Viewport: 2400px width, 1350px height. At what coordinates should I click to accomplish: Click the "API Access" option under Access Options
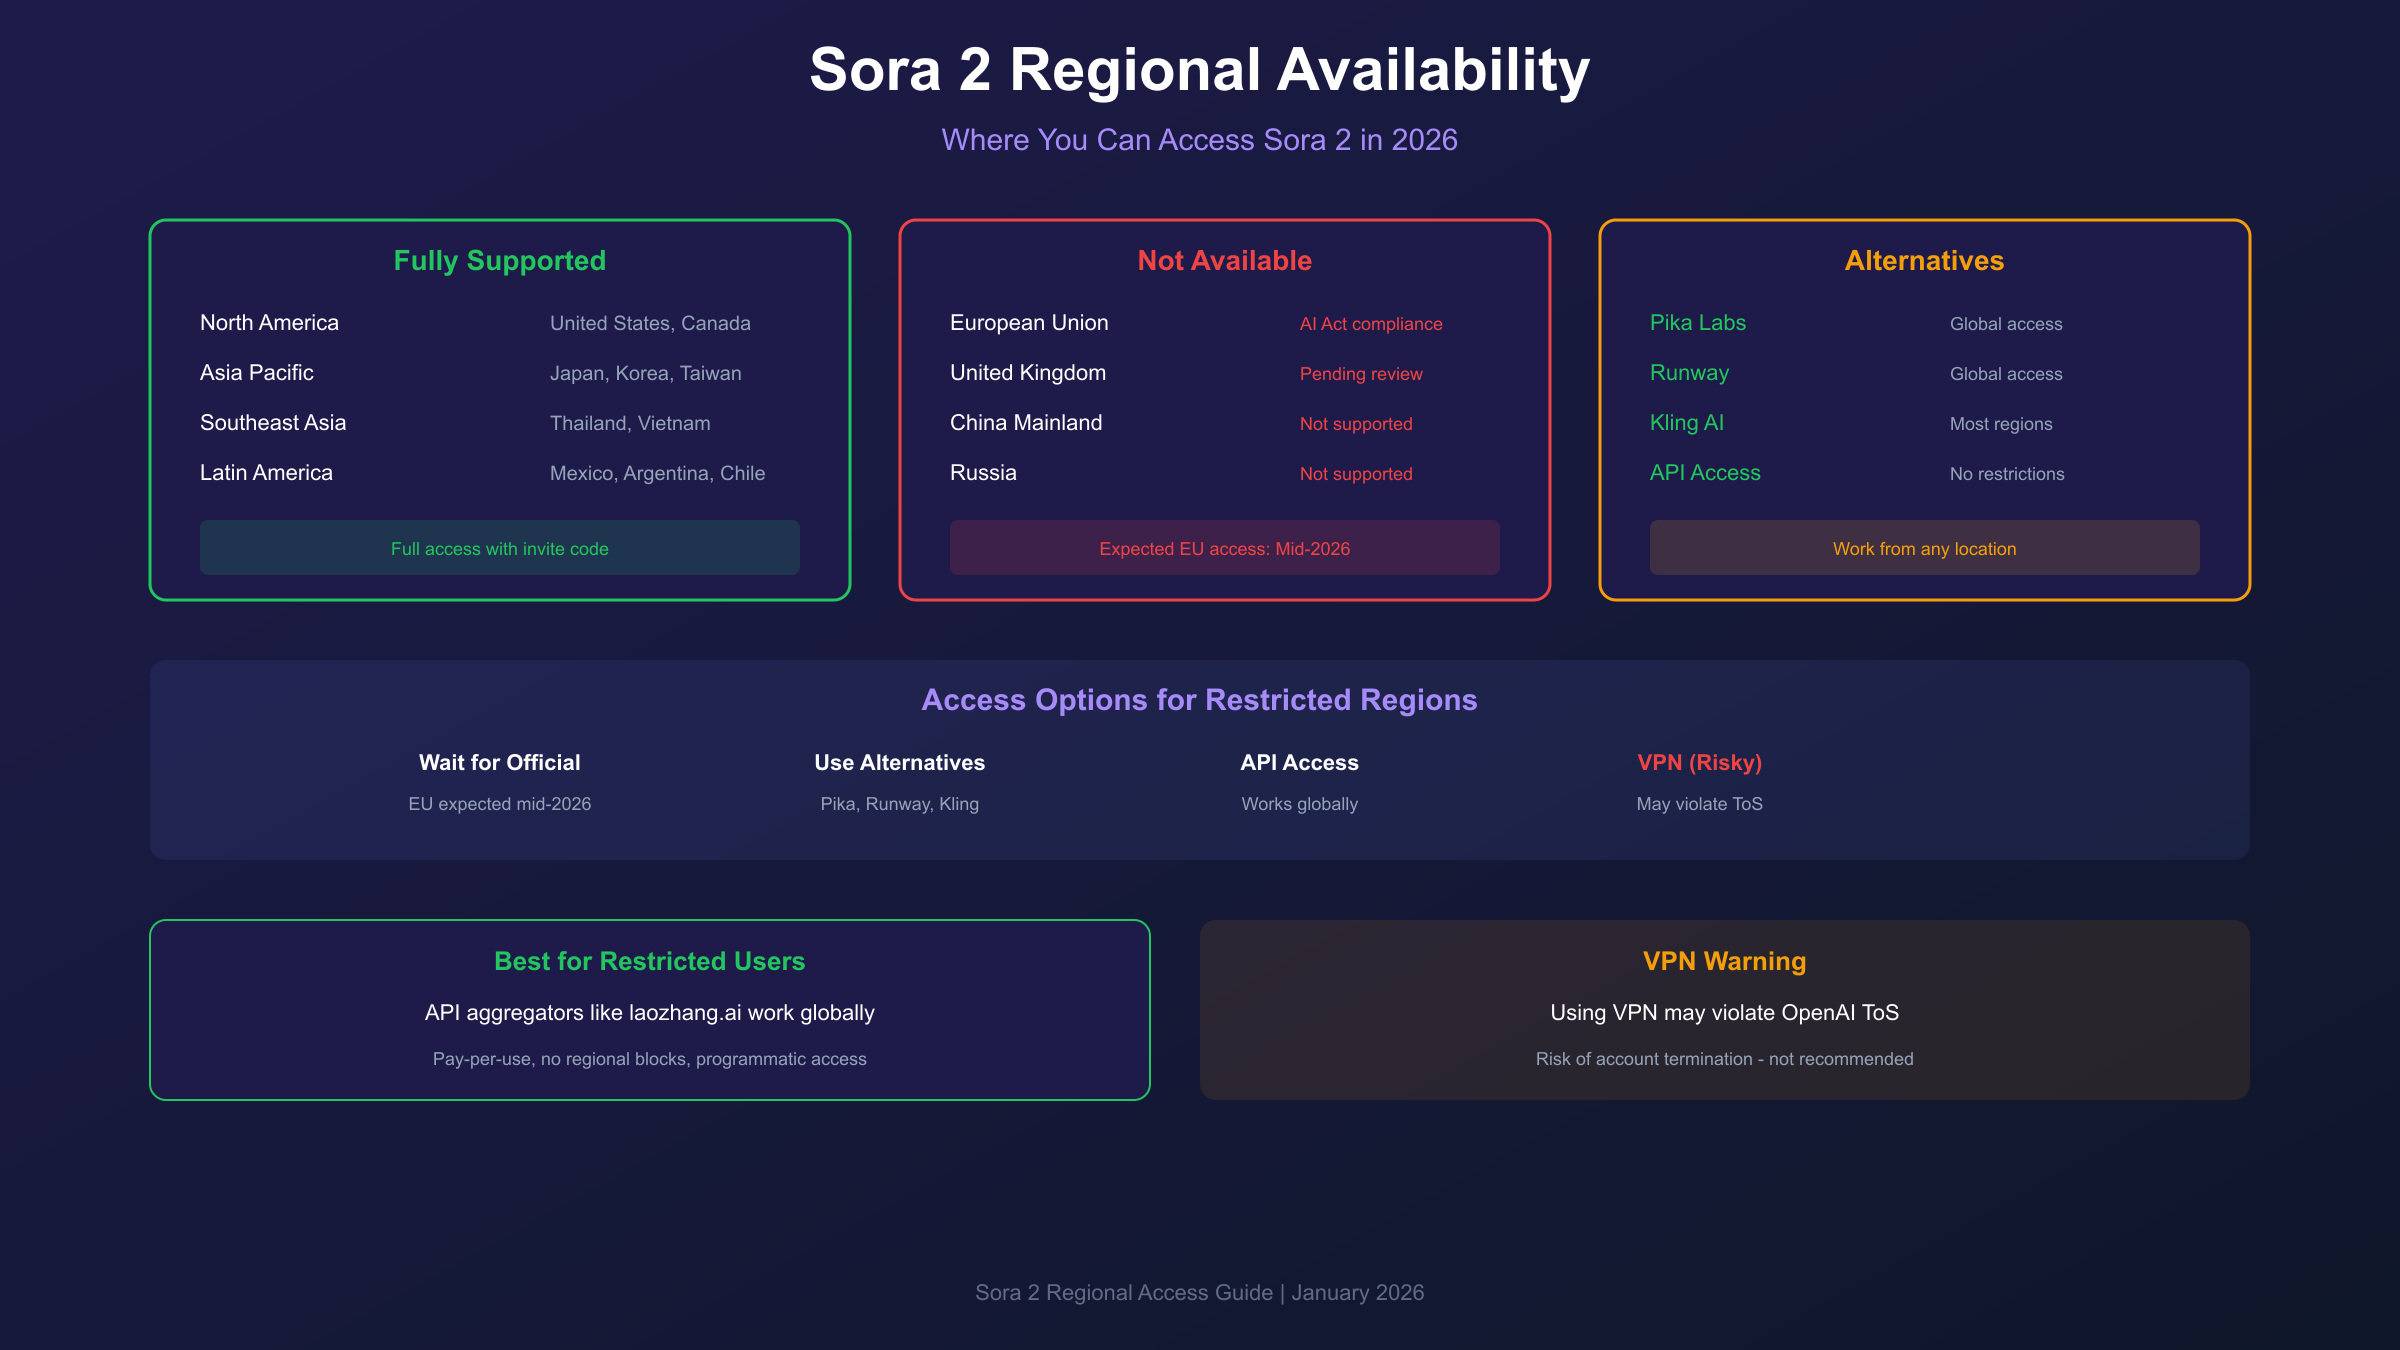click(1299, 762)
